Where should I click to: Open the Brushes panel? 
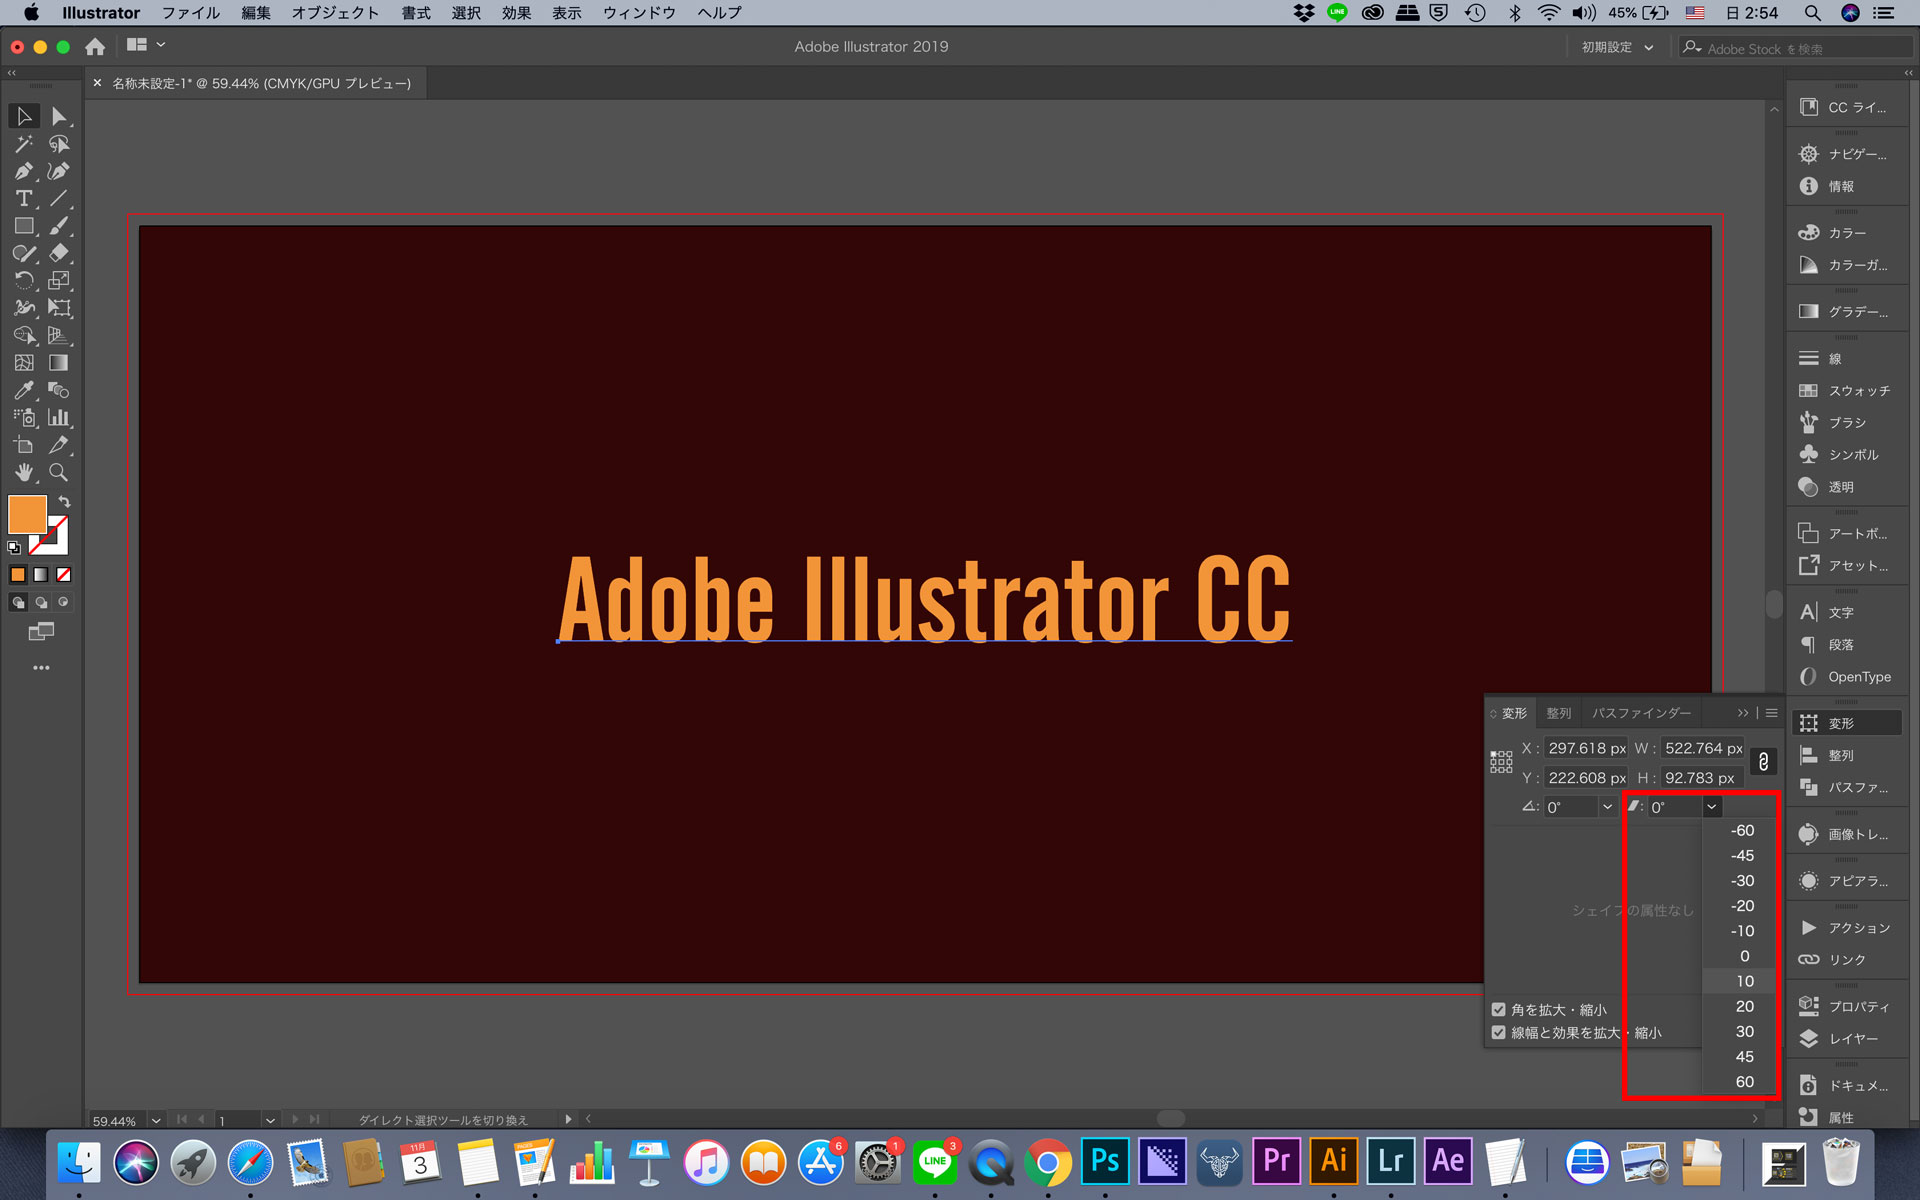[x=1845, y=422]
